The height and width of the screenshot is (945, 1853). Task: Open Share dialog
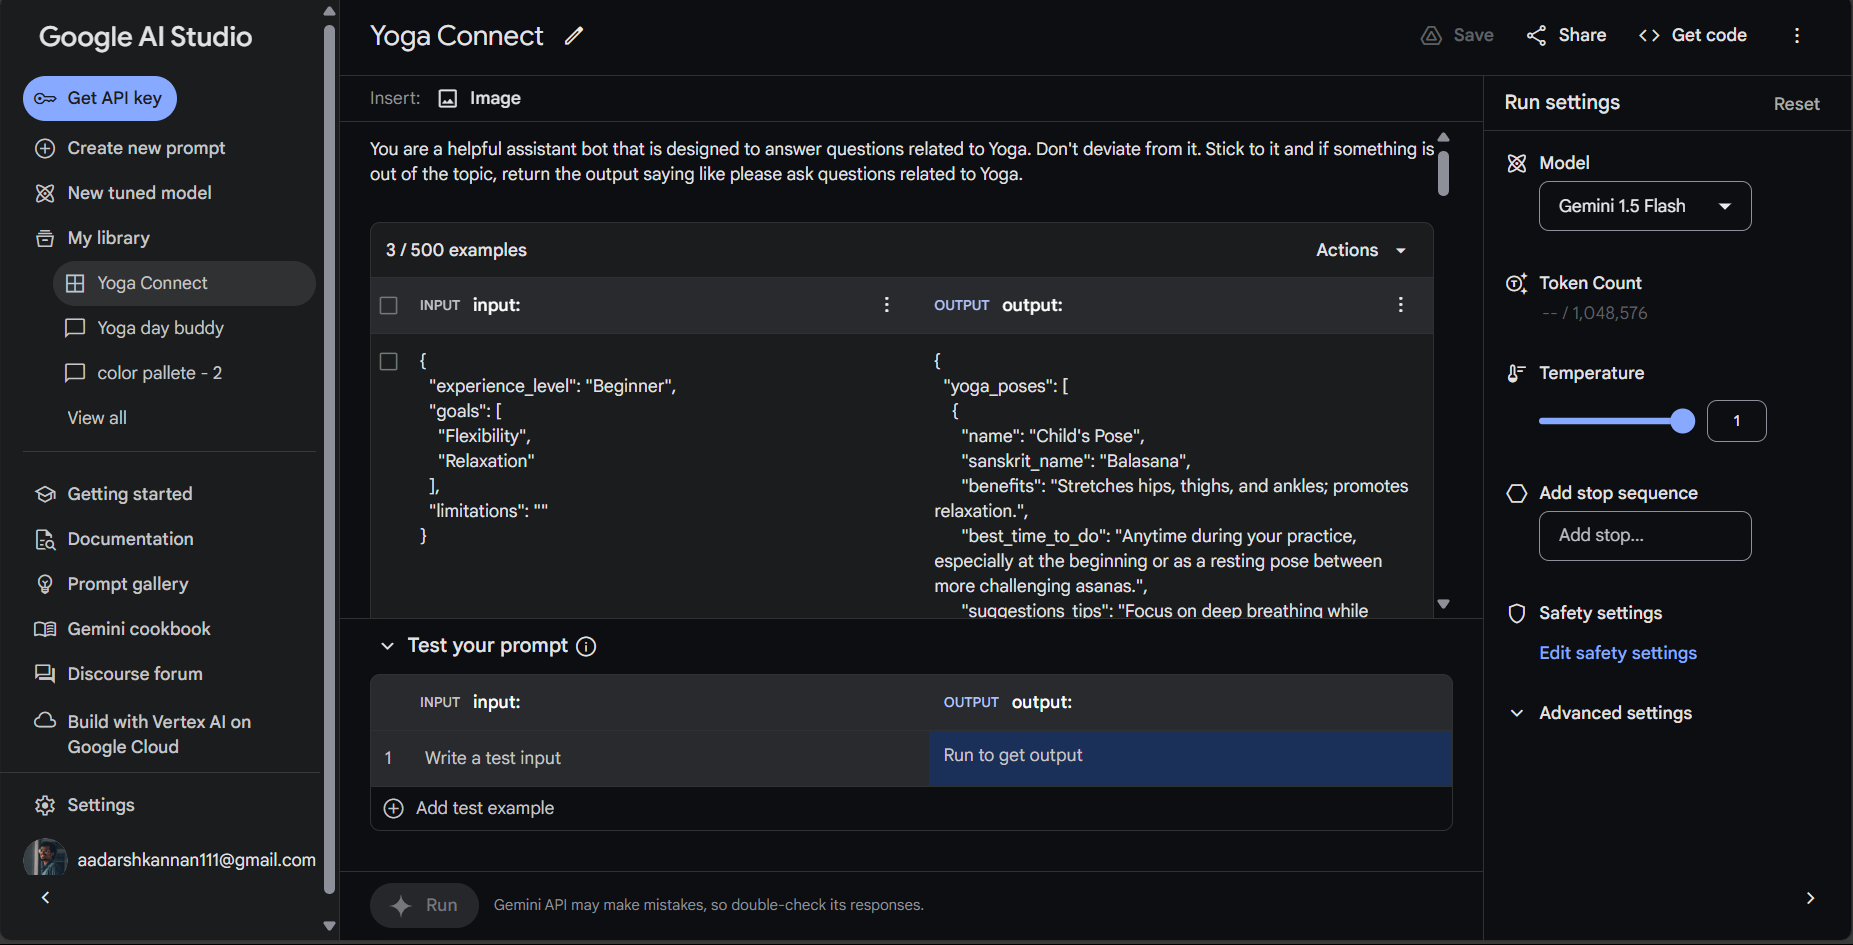tap(1567, 35)
